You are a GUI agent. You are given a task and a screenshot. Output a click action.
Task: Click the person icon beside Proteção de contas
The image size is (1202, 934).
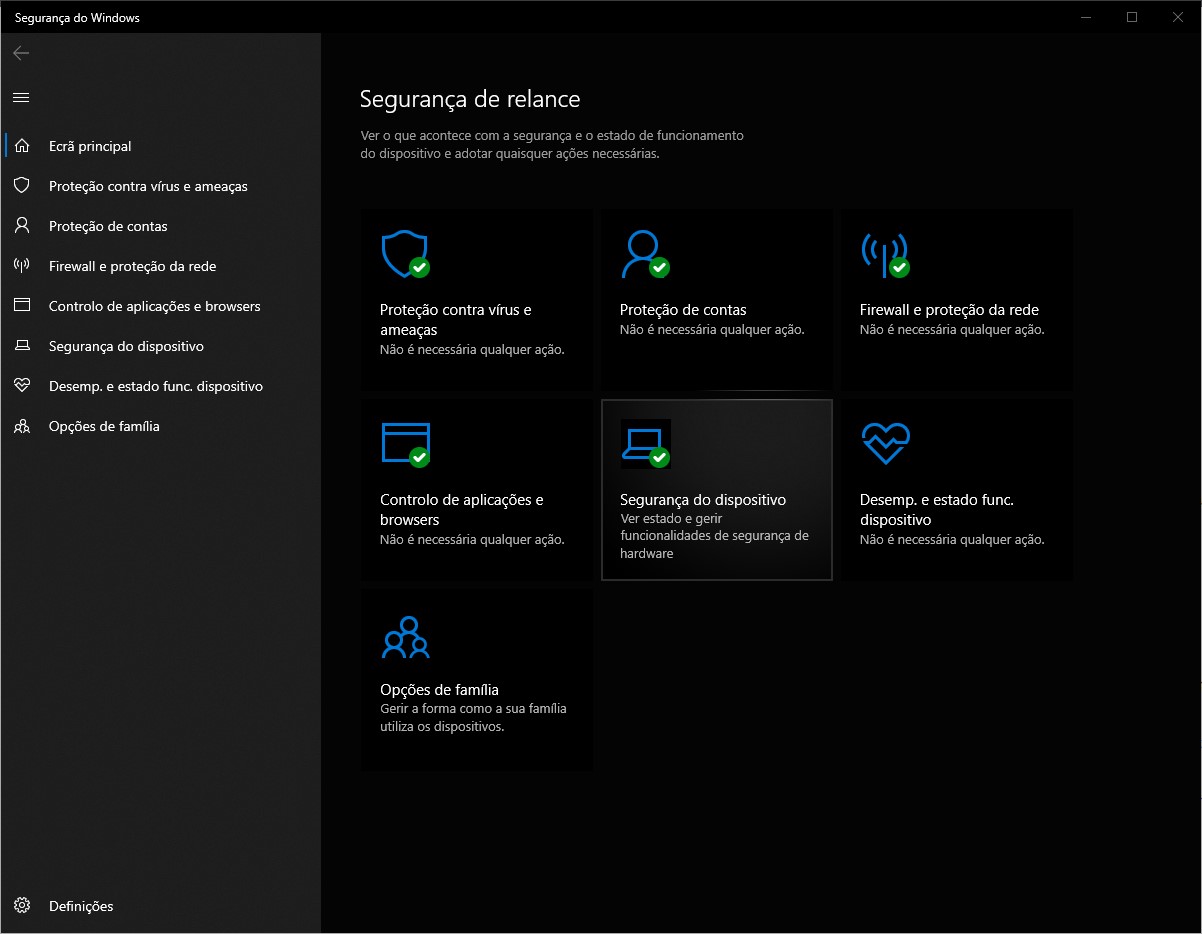pyautogui.click(x=22, y=226)
